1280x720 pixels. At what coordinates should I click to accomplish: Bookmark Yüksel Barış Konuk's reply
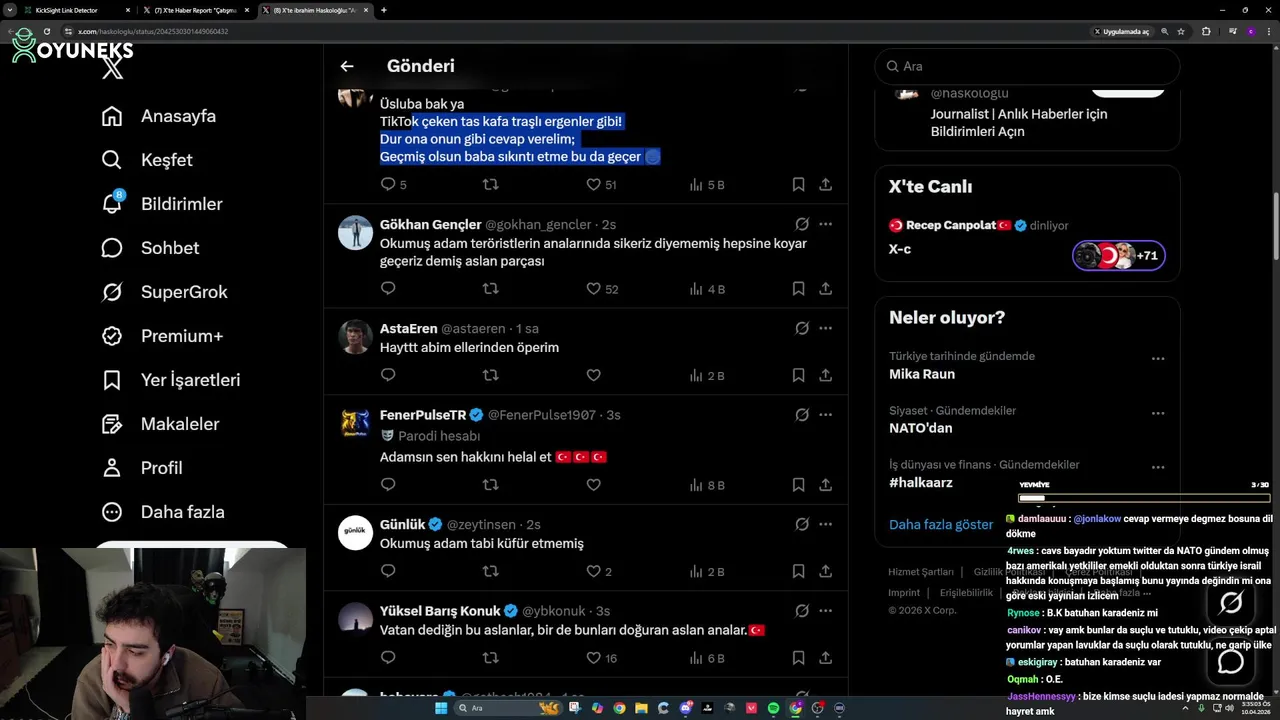pos(798,657)
